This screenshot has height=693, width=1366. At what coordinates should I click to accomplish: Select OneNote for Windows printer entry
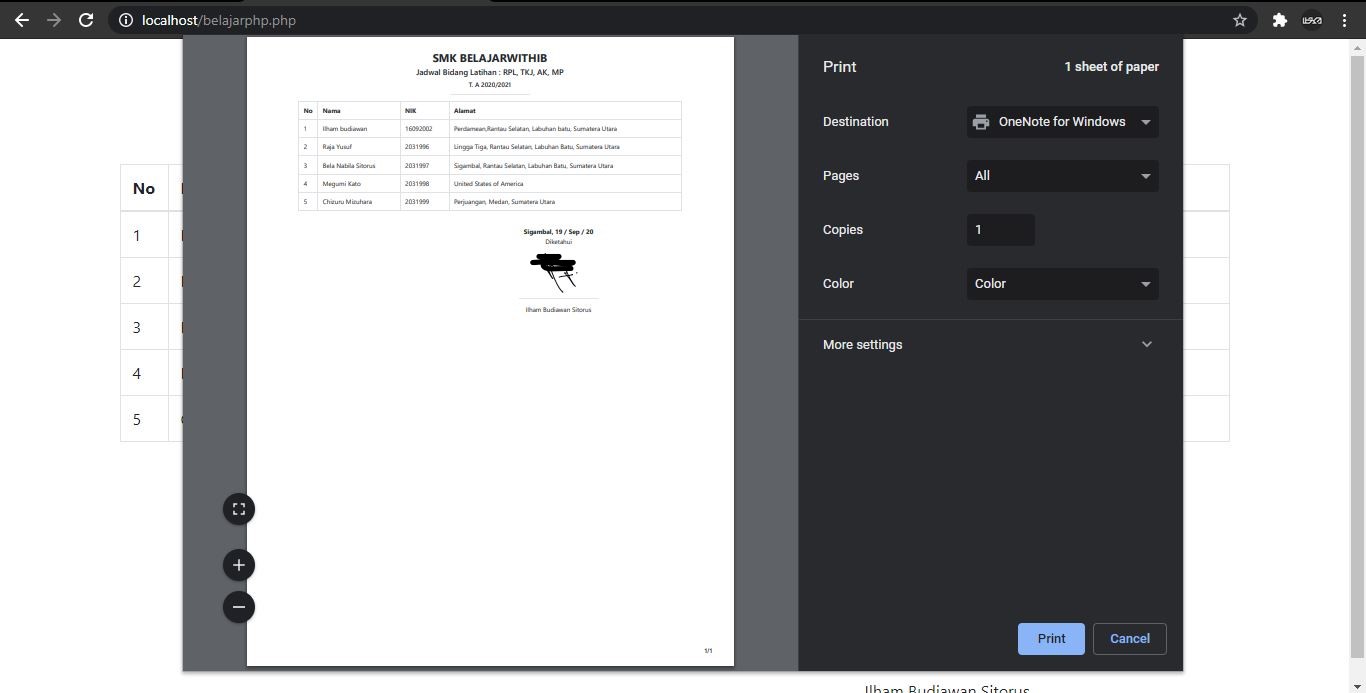[1062, 121]
